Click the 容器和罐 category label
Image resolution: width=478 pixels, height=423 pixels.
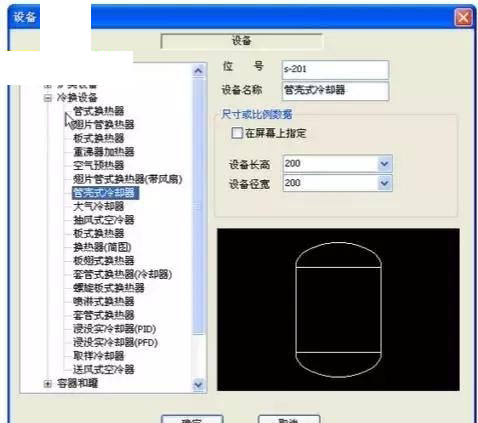tap(77, 384)
